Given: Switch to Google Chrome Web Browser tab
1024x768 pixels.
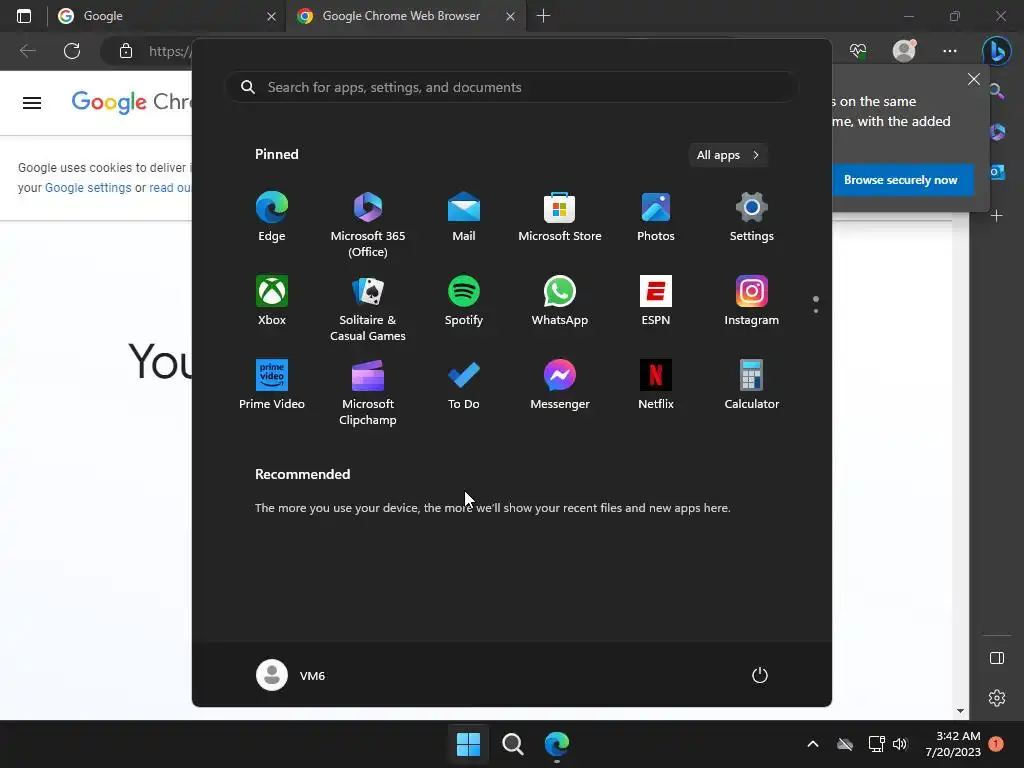Looking at the screenshot, I should [401, 16].
